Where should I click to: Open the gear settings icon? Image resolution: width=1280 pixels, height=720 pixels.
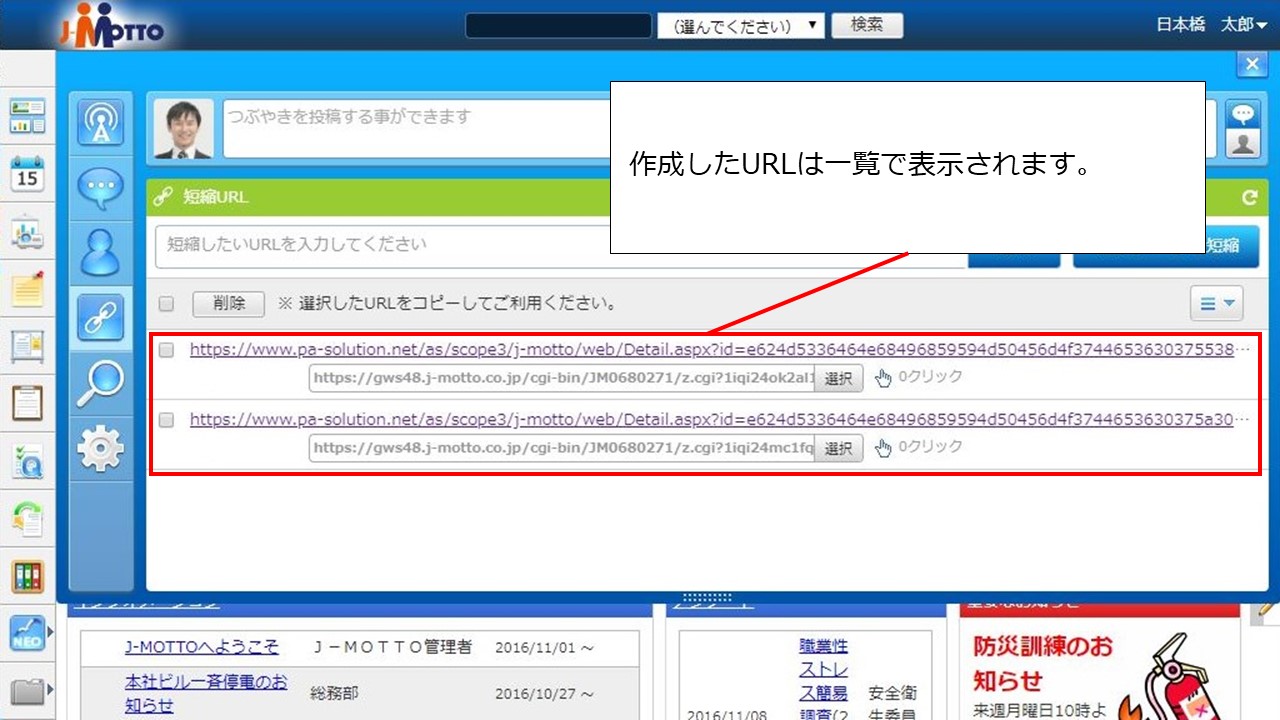click(100, 448)
